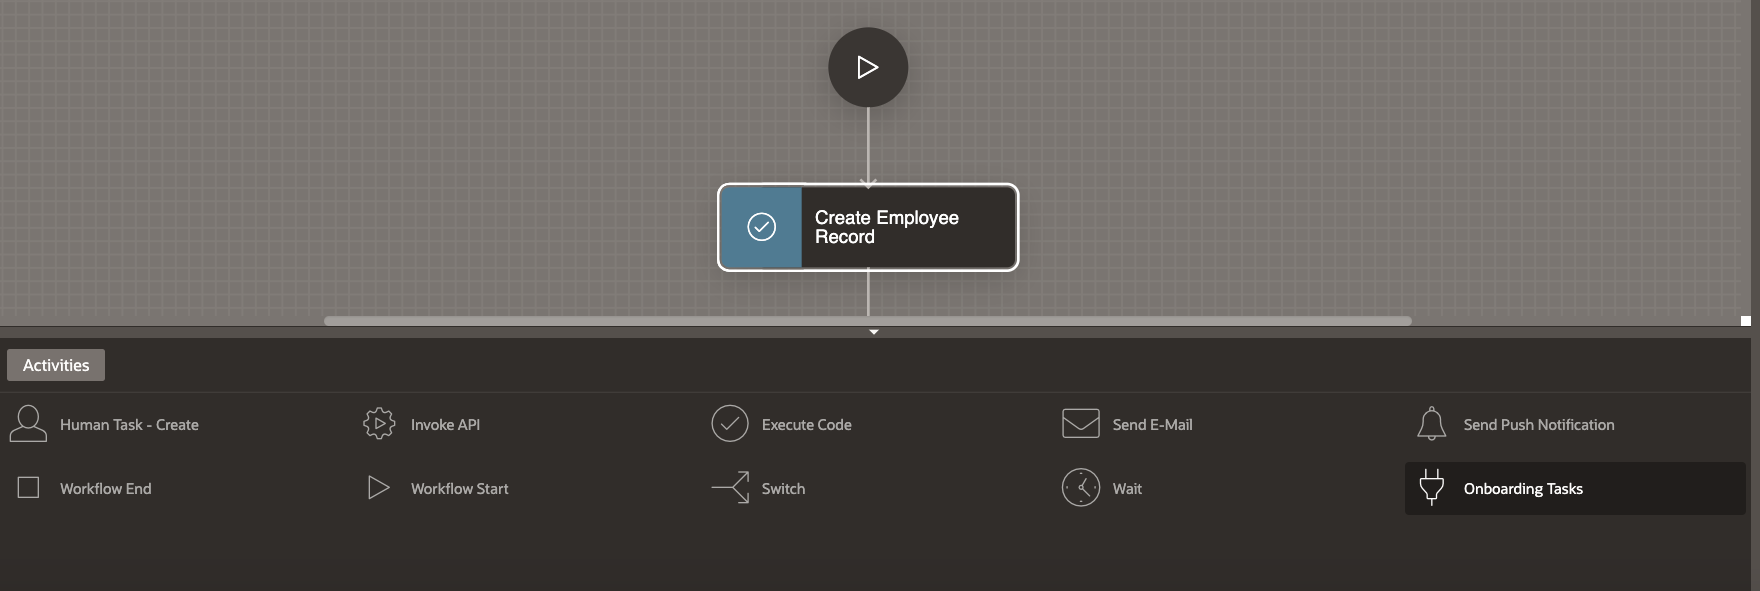Click the Workflow End label
Screen dimensions: 1760x591
tap(105, 489)
